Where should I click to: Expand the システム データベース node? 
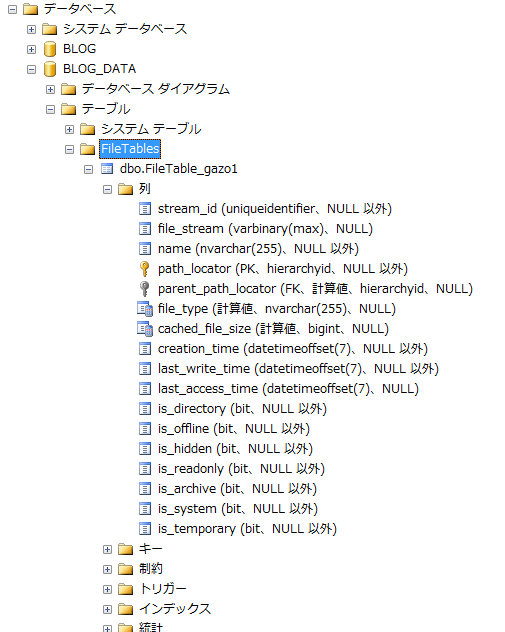coord(31,29)
